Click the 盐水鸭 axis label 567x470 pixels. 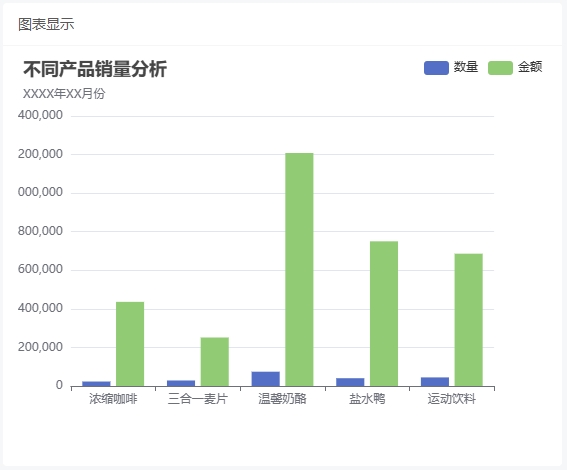coord(367,399)
